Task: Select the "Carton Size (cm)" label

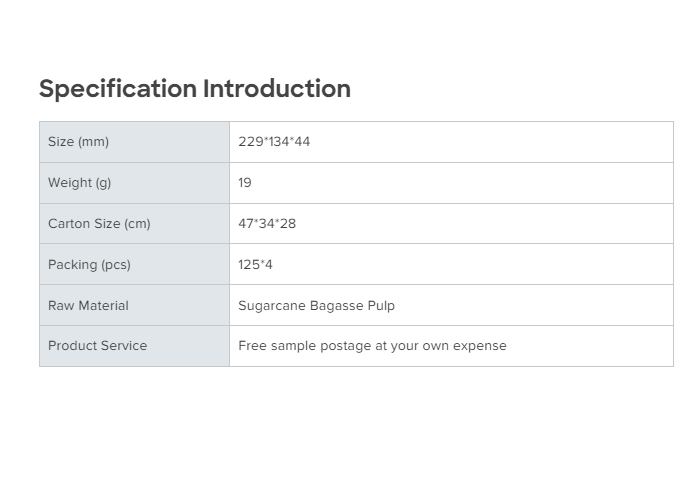Action: pos(99,224)
